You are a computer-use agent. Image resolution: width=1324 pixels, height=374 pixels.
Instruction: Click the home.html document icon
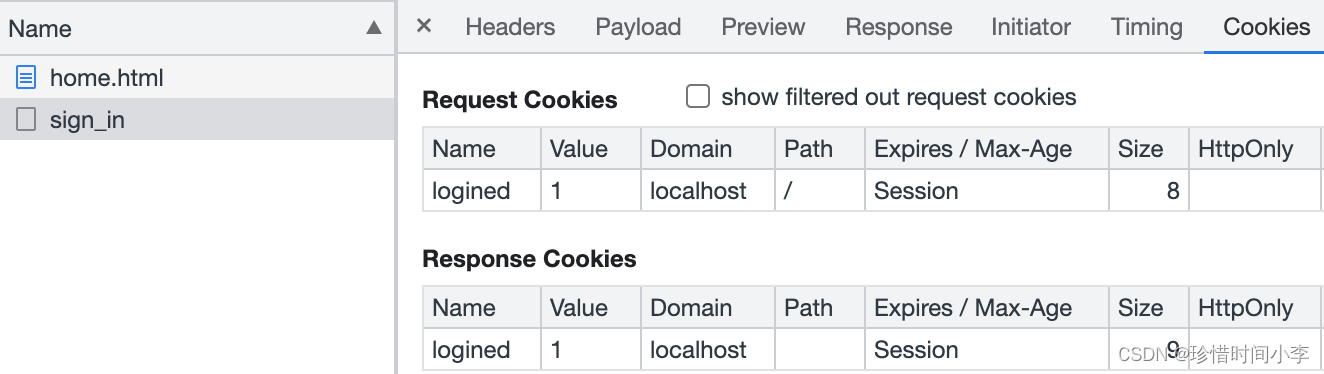coord(27,77)
